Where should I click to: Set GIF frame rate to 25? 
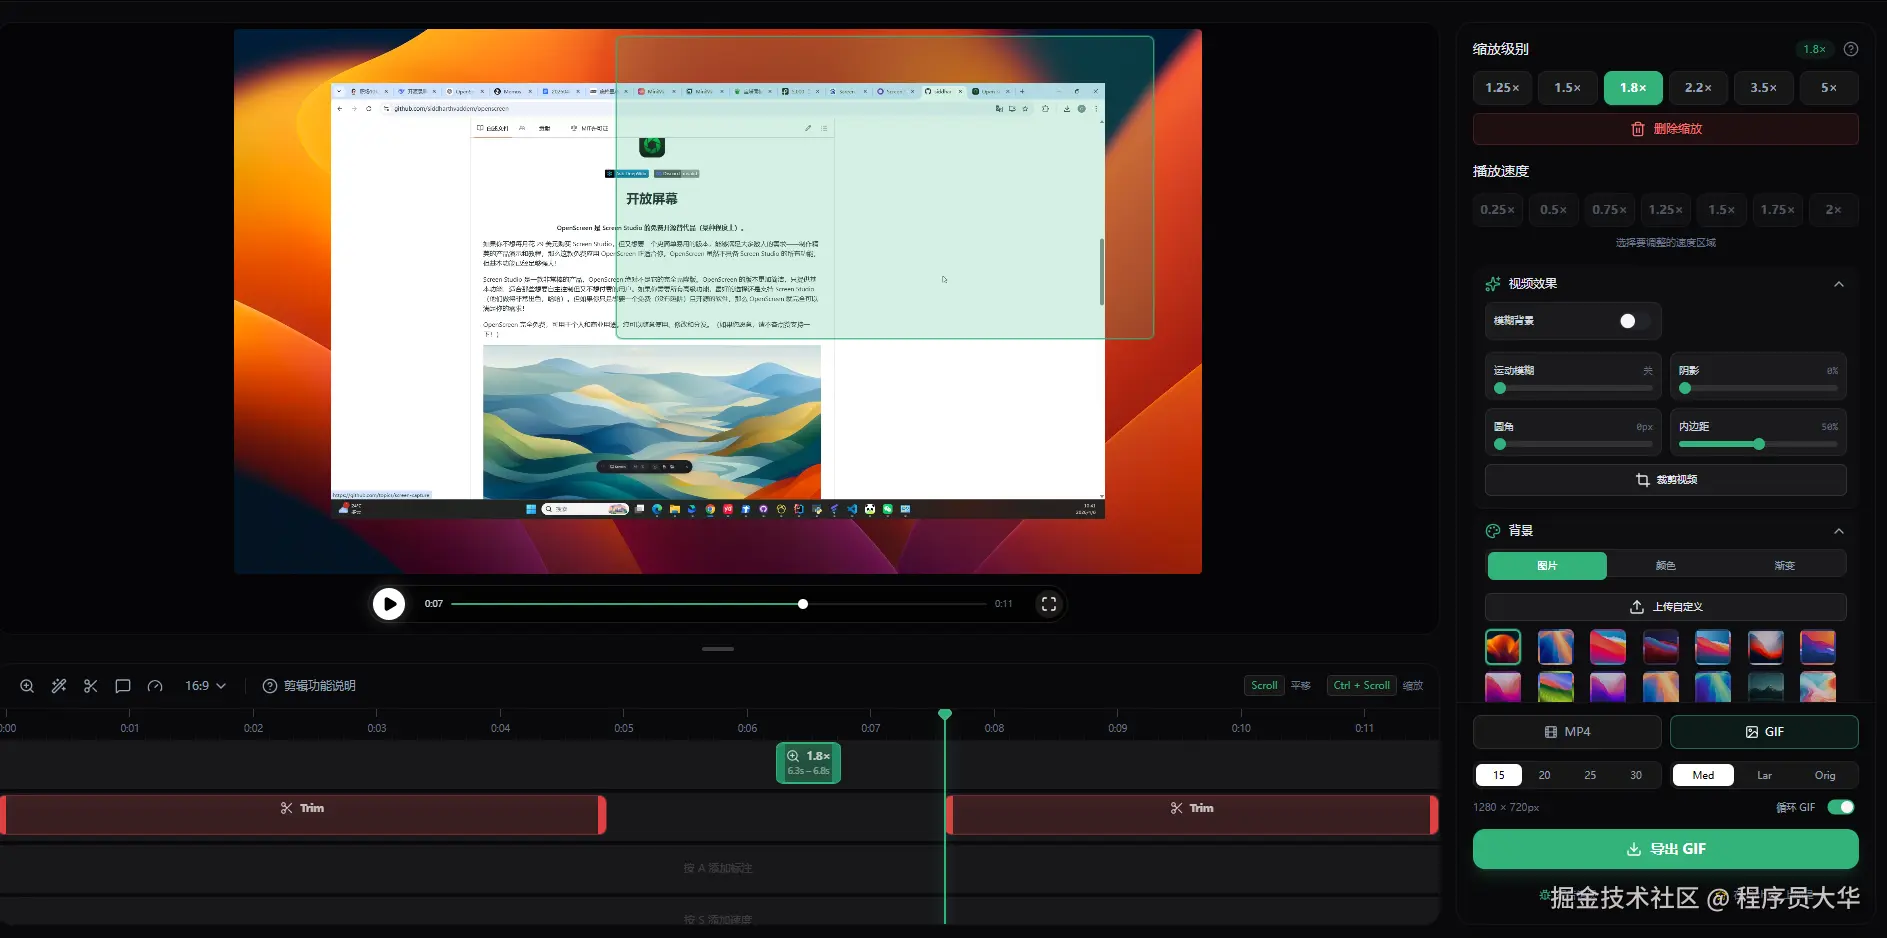1590,775
